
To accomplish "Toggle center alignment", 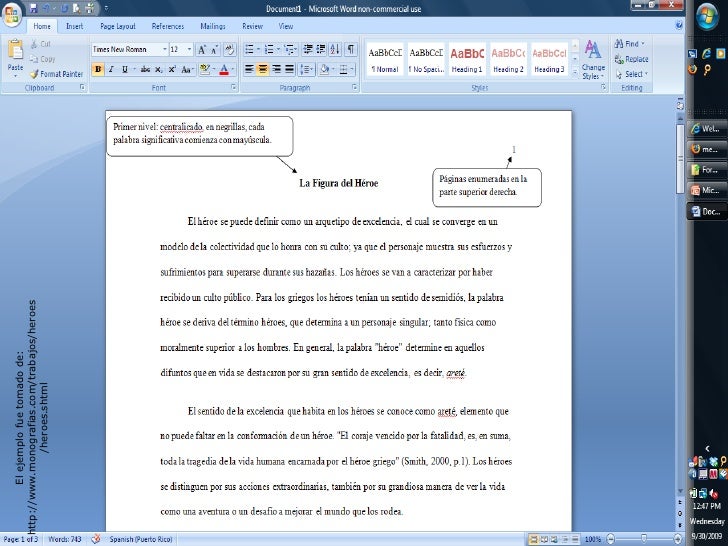I will tap(264, 69).
